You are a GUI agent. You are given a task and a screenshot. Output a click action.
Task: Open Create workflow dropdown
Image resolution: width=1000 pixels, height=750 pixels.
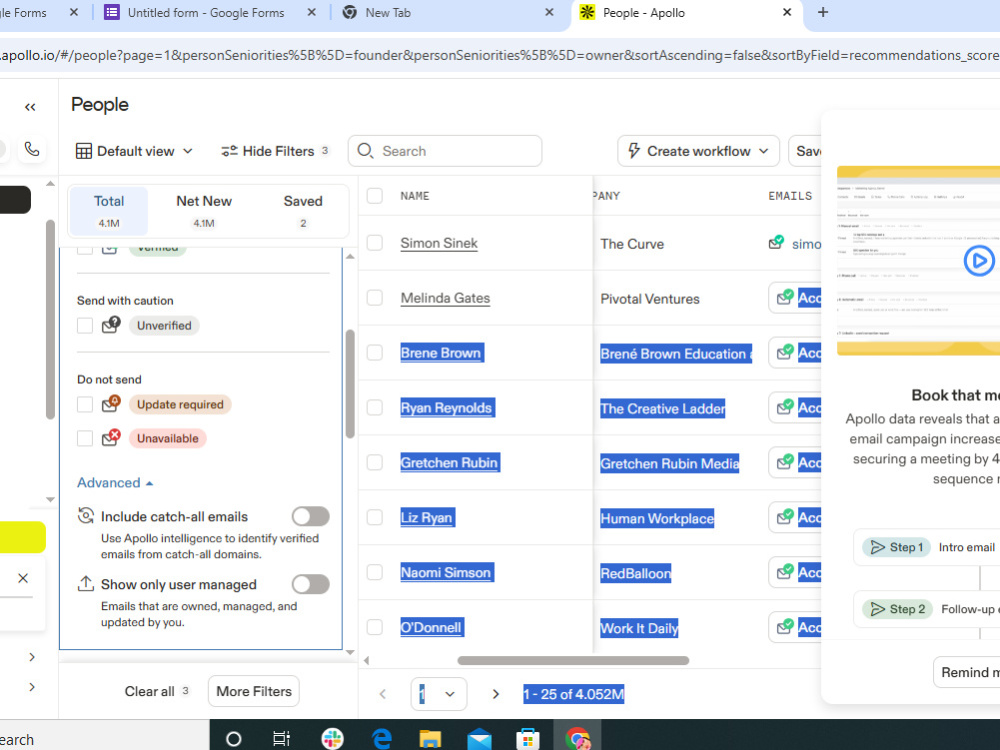click(698, 151)
